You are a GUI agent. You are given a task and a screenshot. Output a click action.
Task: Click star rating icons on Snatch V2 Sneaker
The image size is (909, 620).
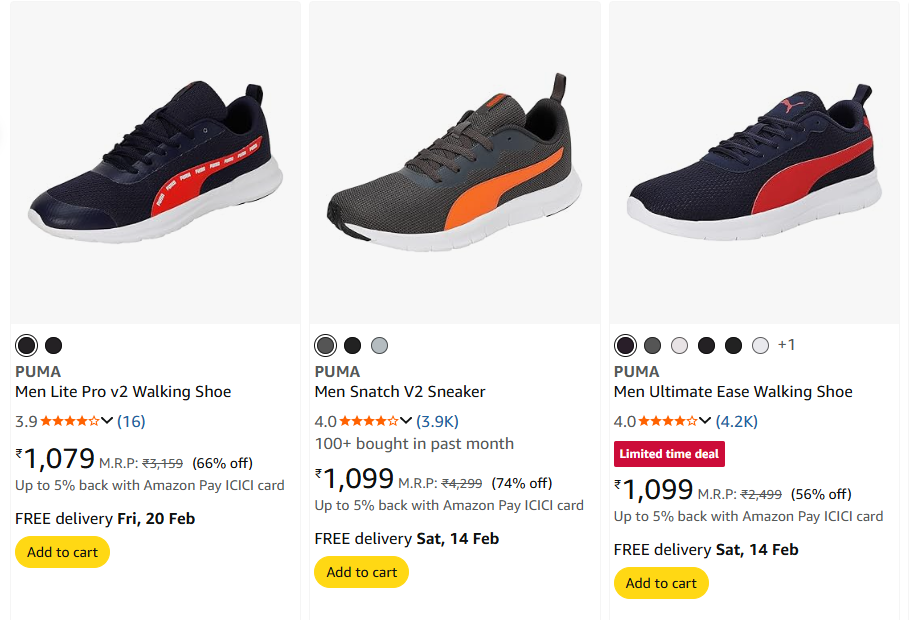pyautogui.click(x=369, y=421)
